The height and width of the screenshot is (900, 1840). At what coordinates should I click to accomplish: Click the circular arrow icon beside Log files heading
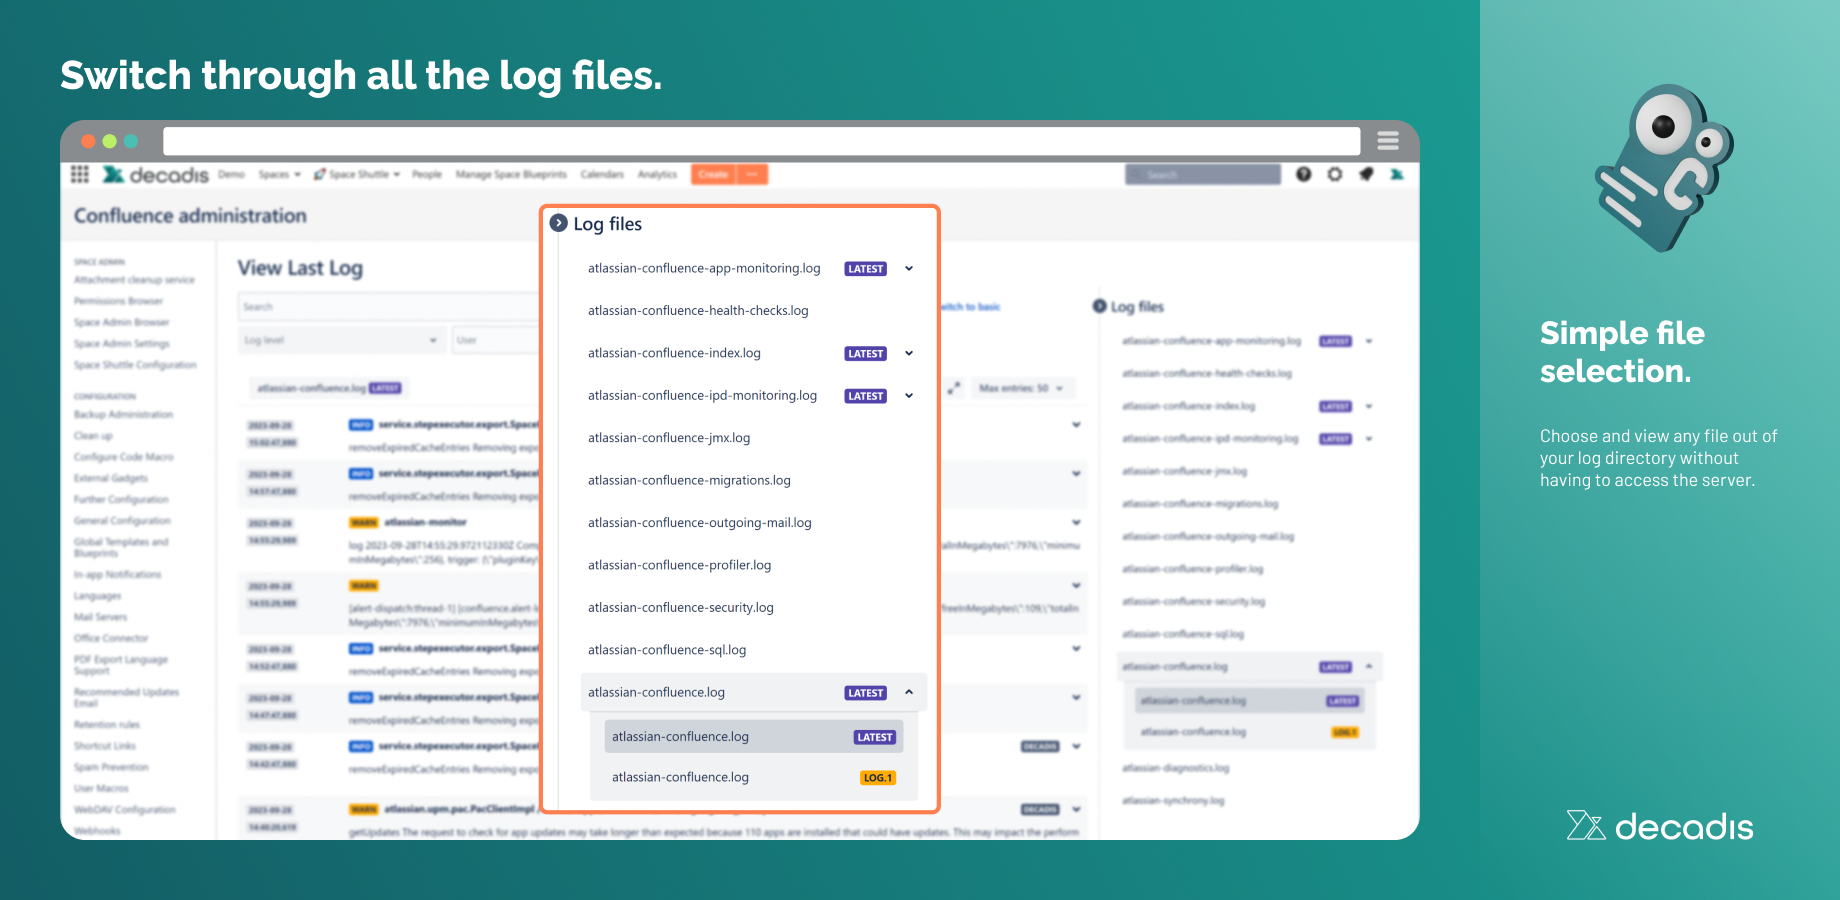(x=558, y=223)
